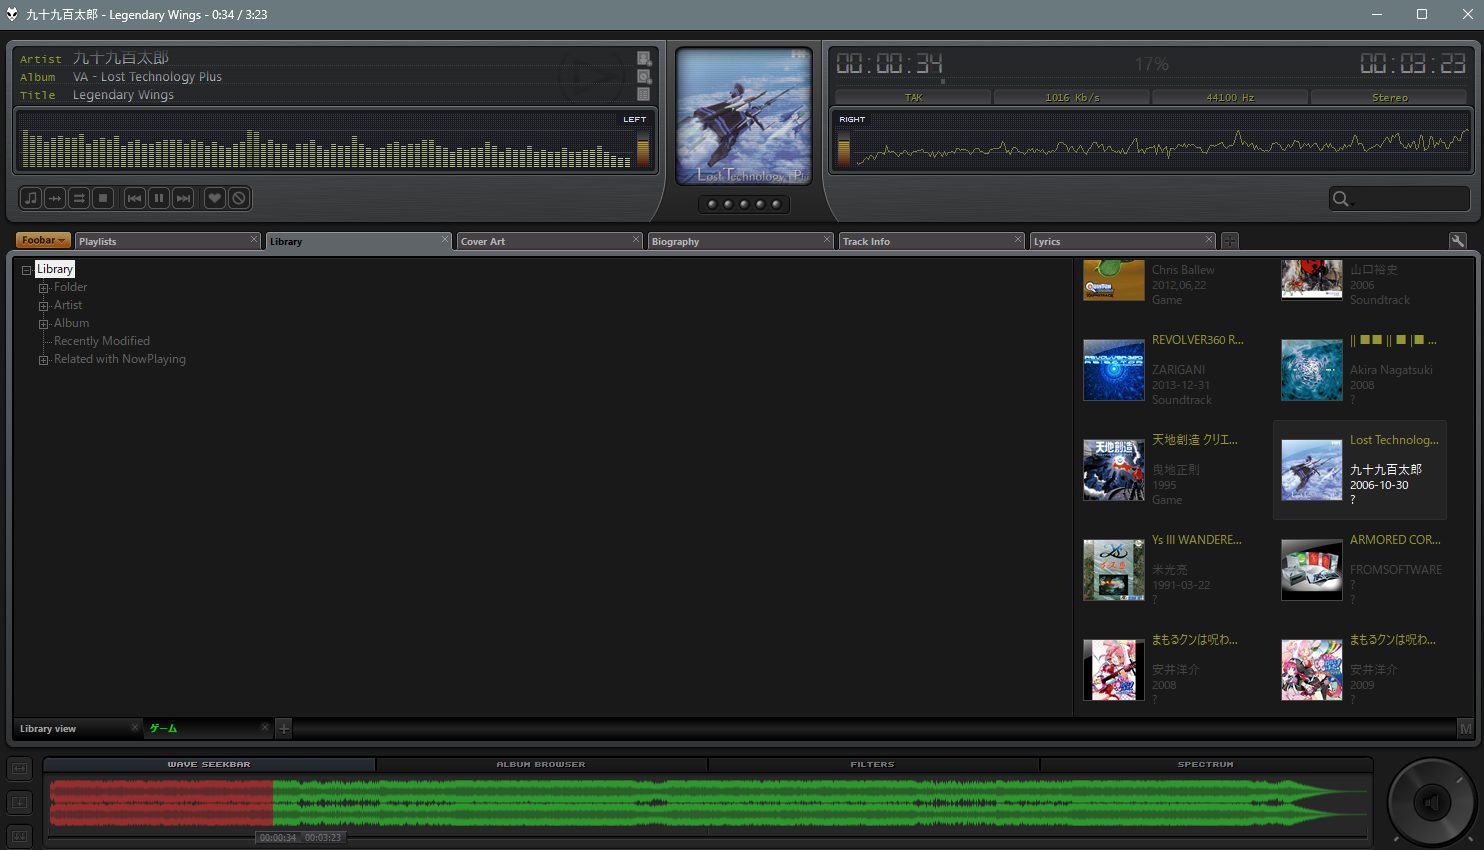This screenshot has height=850, width=1484.
Task: Open the Foobar dropdown menu
Action: point(43,240)
